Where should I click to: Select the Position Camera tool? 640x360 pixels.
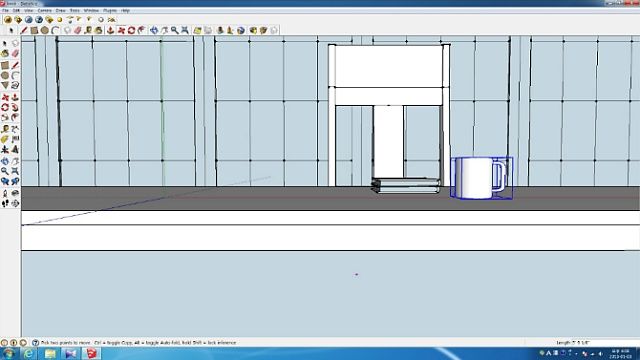5,193
